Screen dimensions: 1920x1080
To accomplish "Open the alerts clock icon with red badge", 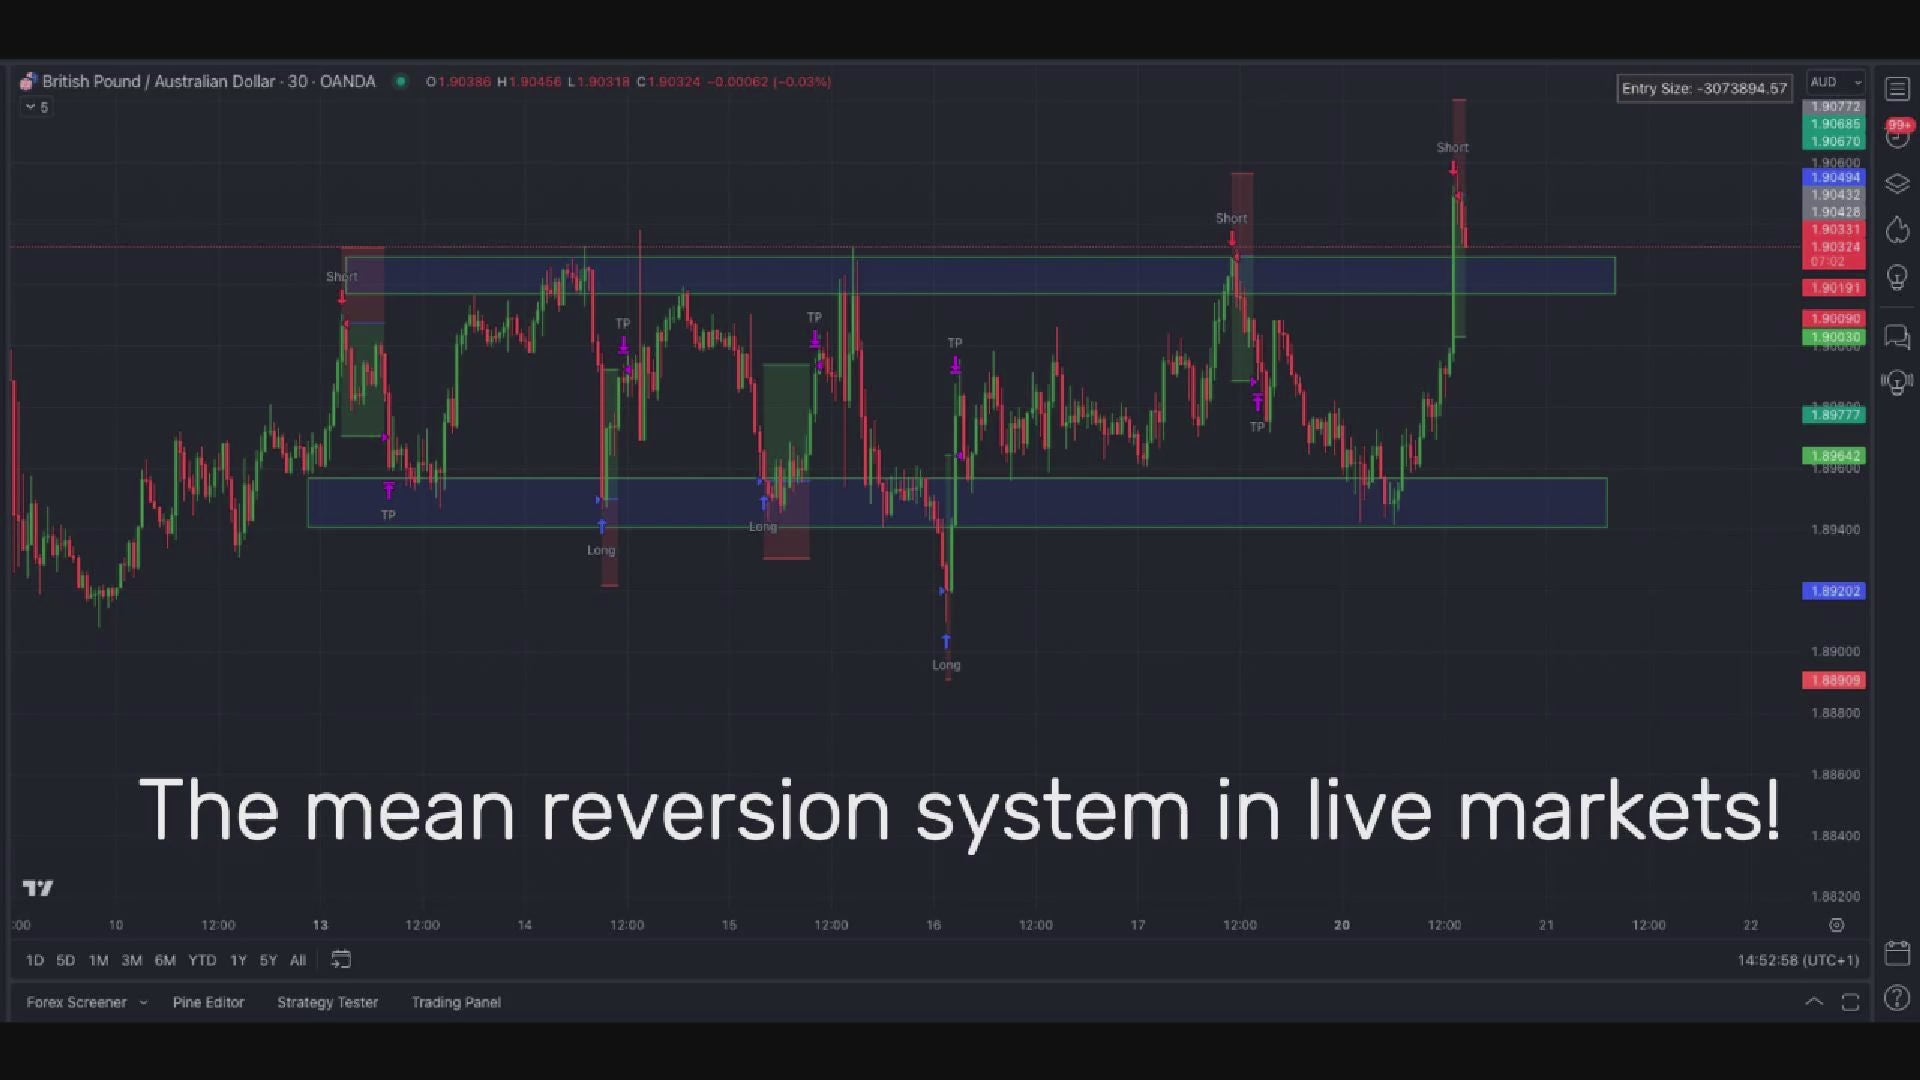I will click(x=1897, y=134).
